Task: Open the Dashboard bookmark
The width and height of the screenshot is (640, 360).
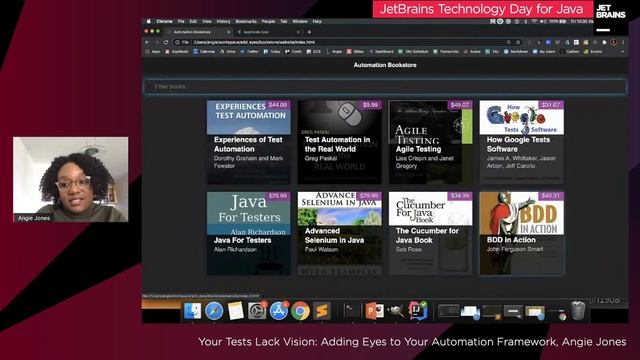Action: (x=382, y=52)
